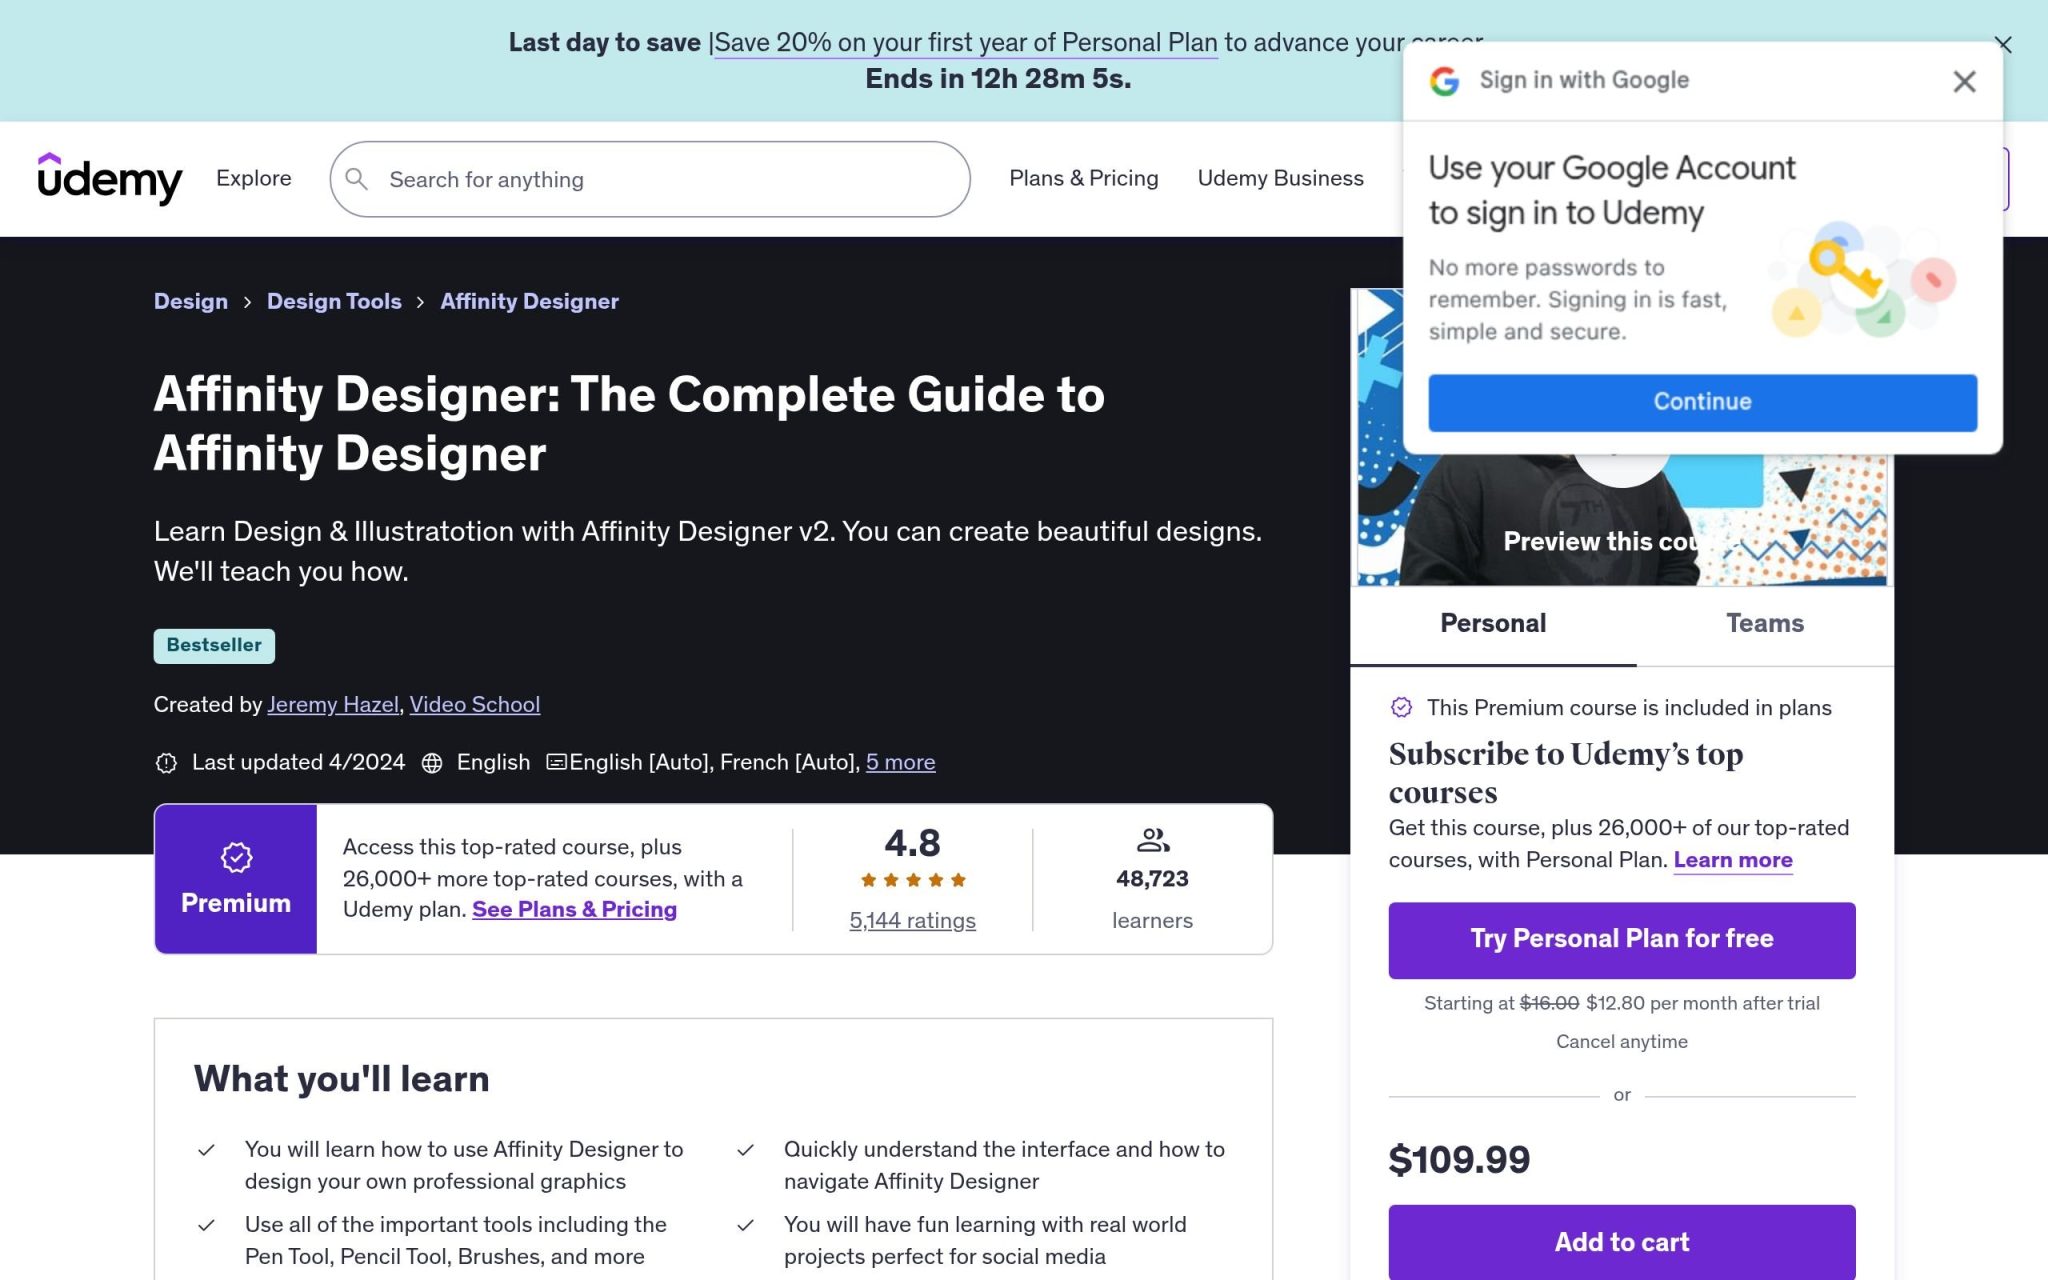Open the Explore menu
This screenshot has width=2048, height=1280.
click(x=254, y=178)
